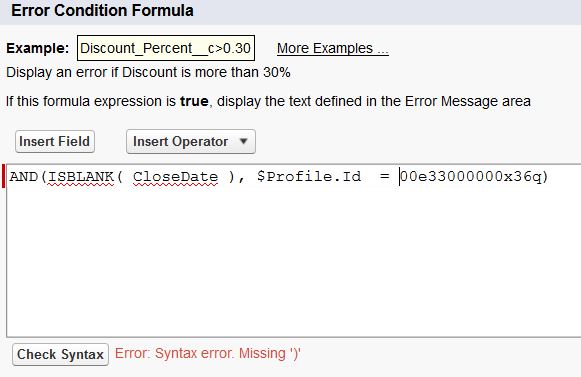The height and width of the screenshot is (377, 581).
Task: Click the 00e33000000x36q ID value
Action: coord(471,176)
